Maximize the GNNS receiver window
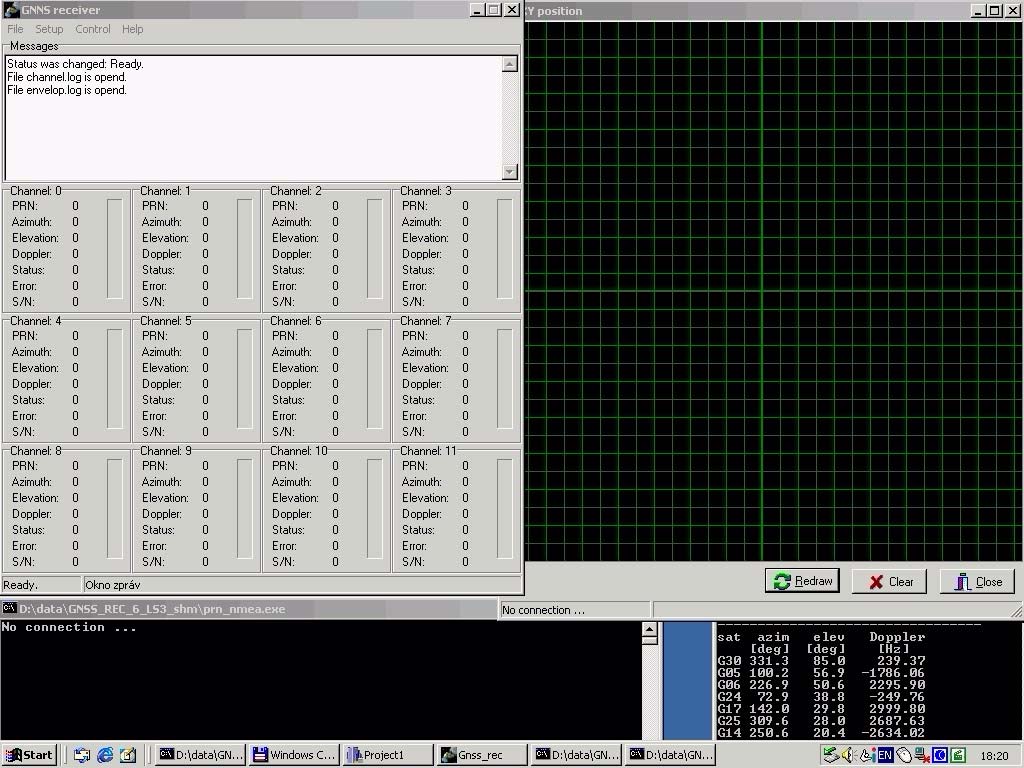Screen dimensions: 1024x768 (x=494, y=10)
